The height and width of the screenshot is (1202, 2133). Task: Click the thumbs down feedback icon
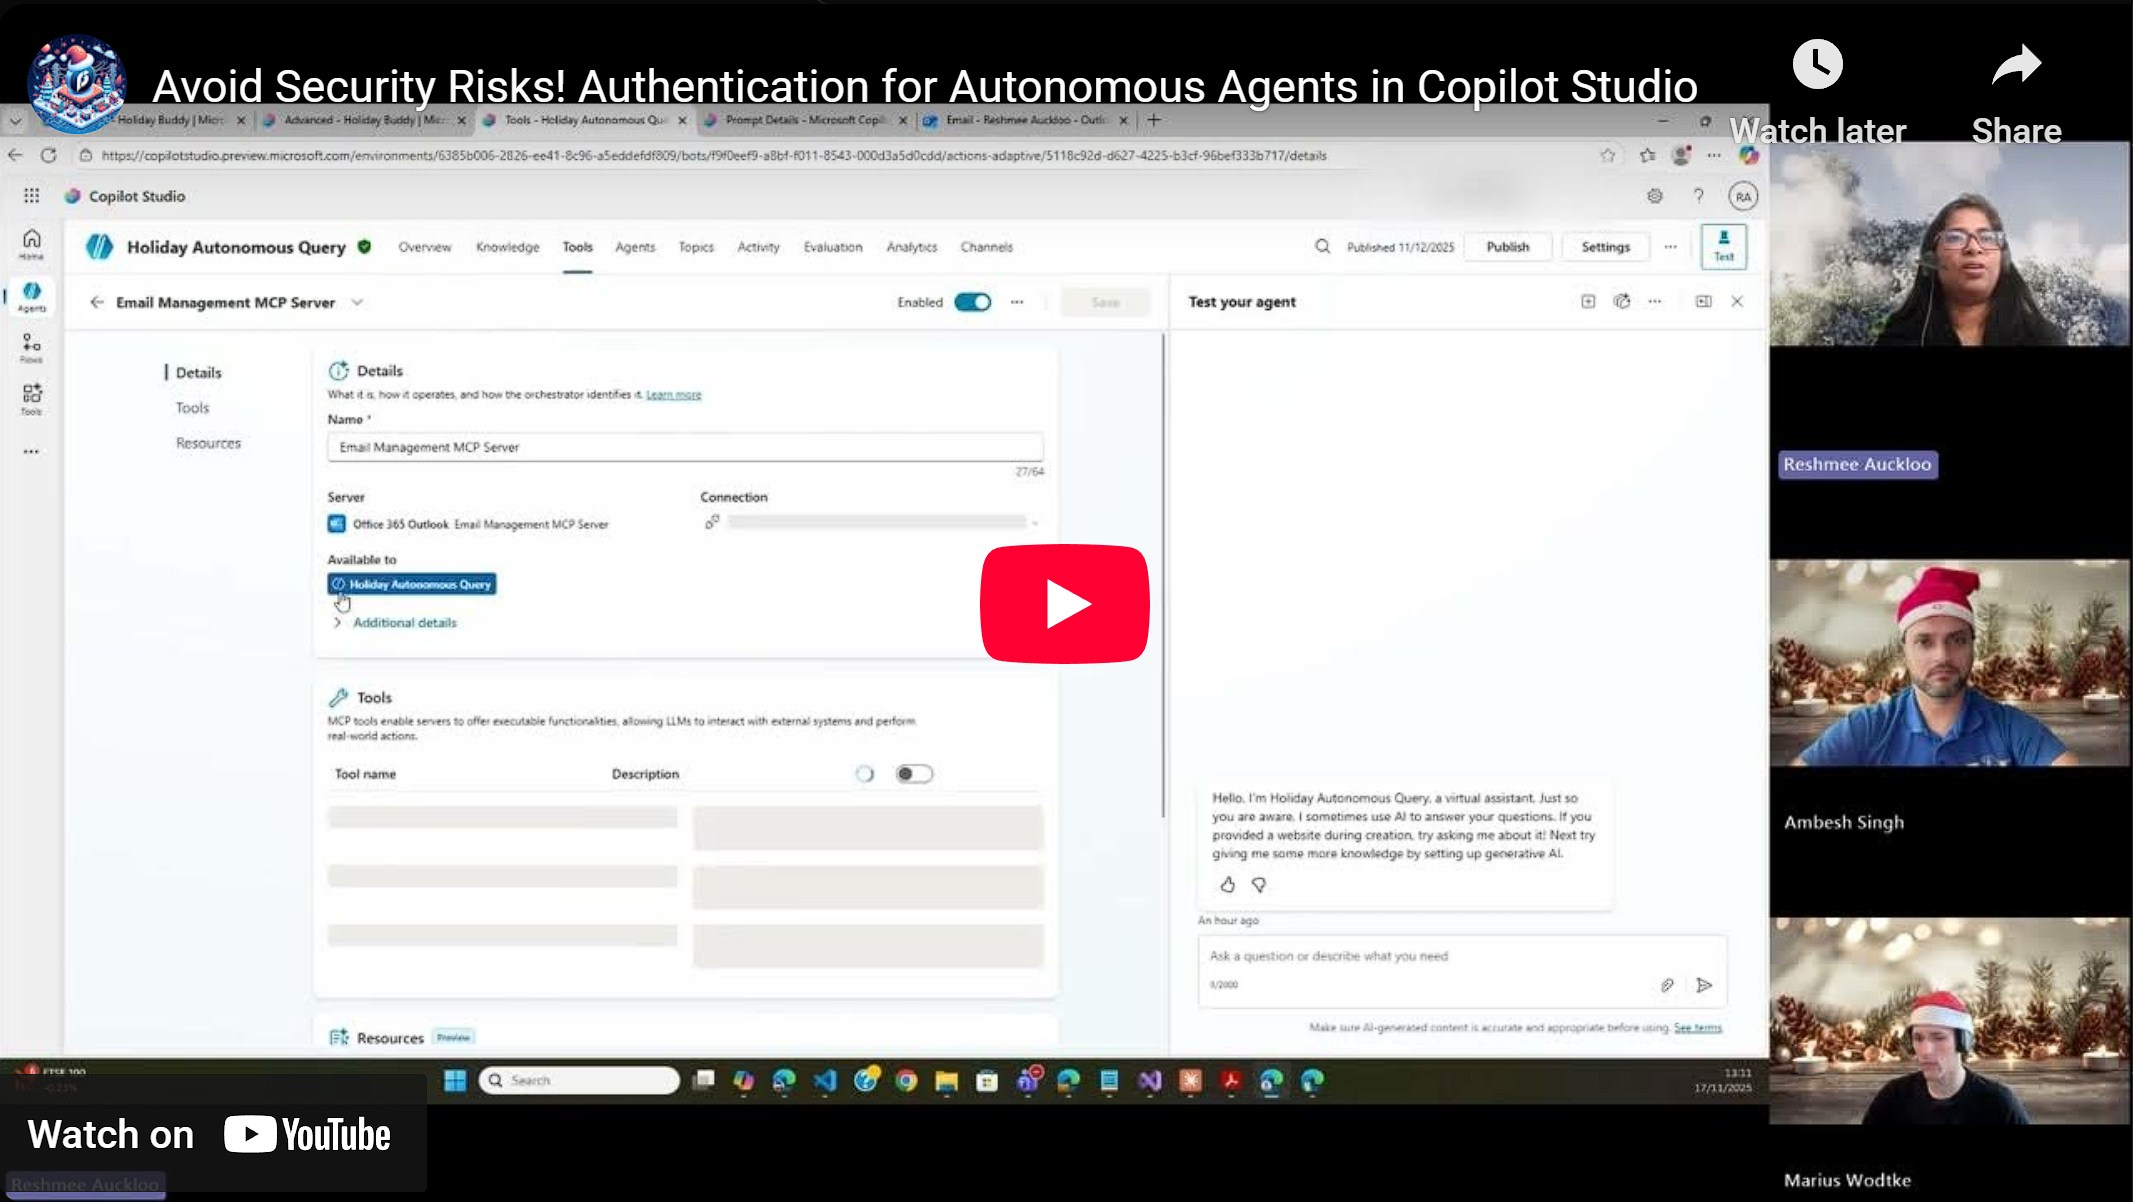pos(1259,884)
